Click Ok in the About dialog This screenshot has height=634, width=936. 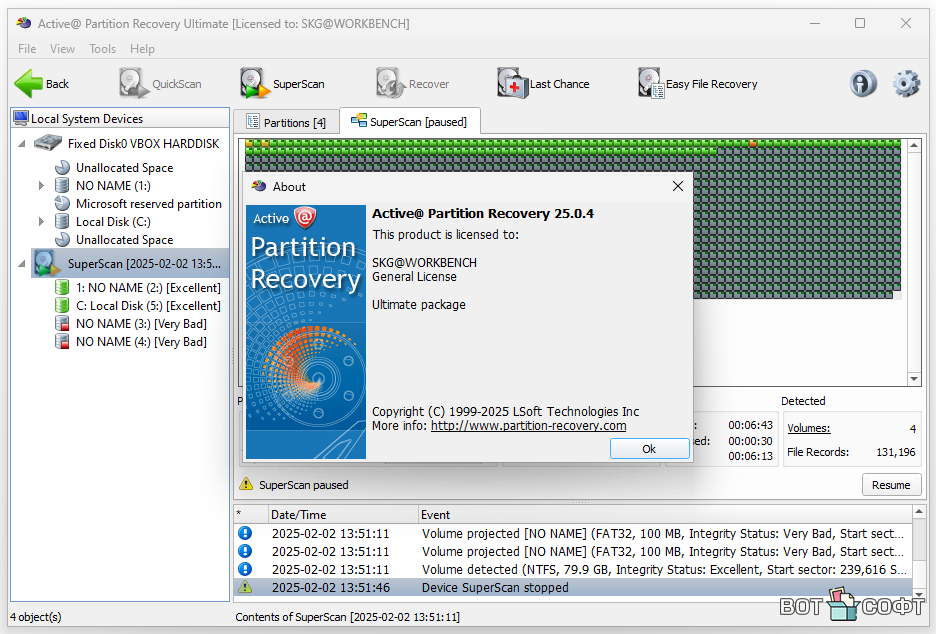point(649,449)
